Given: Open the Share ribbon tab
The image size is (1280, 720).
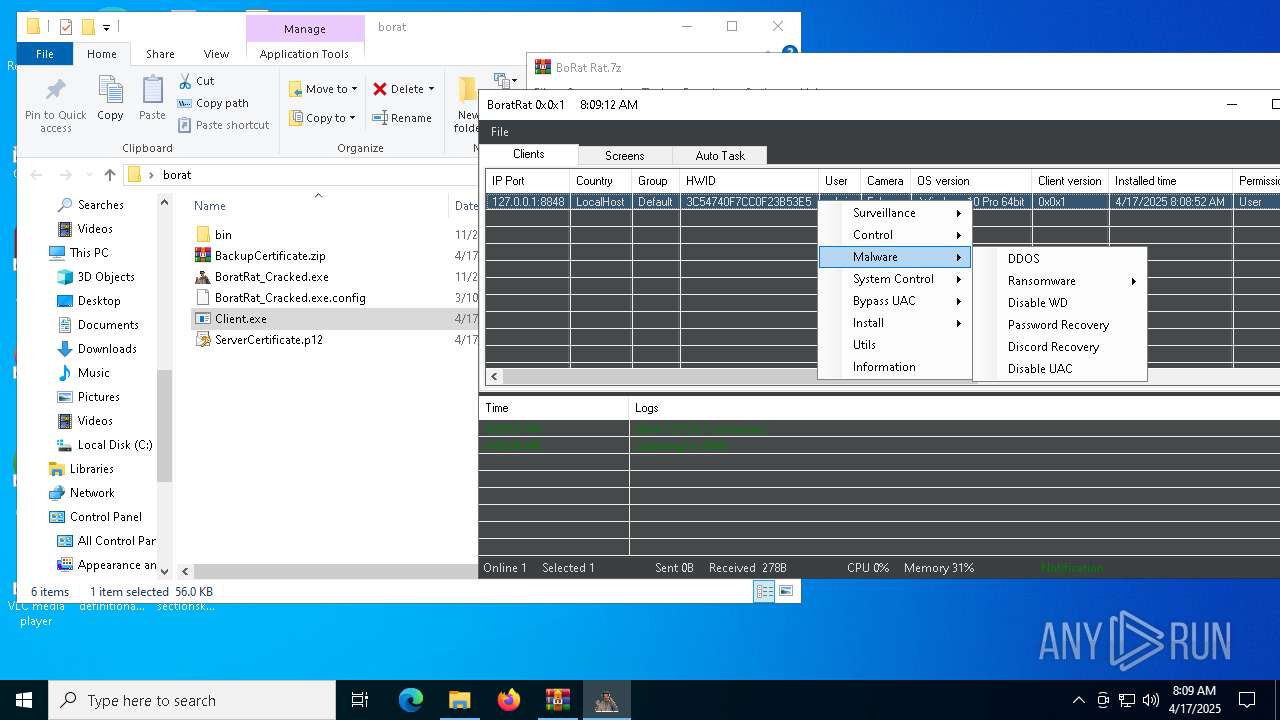Looking at the screenshot, I should click(160, 54).
